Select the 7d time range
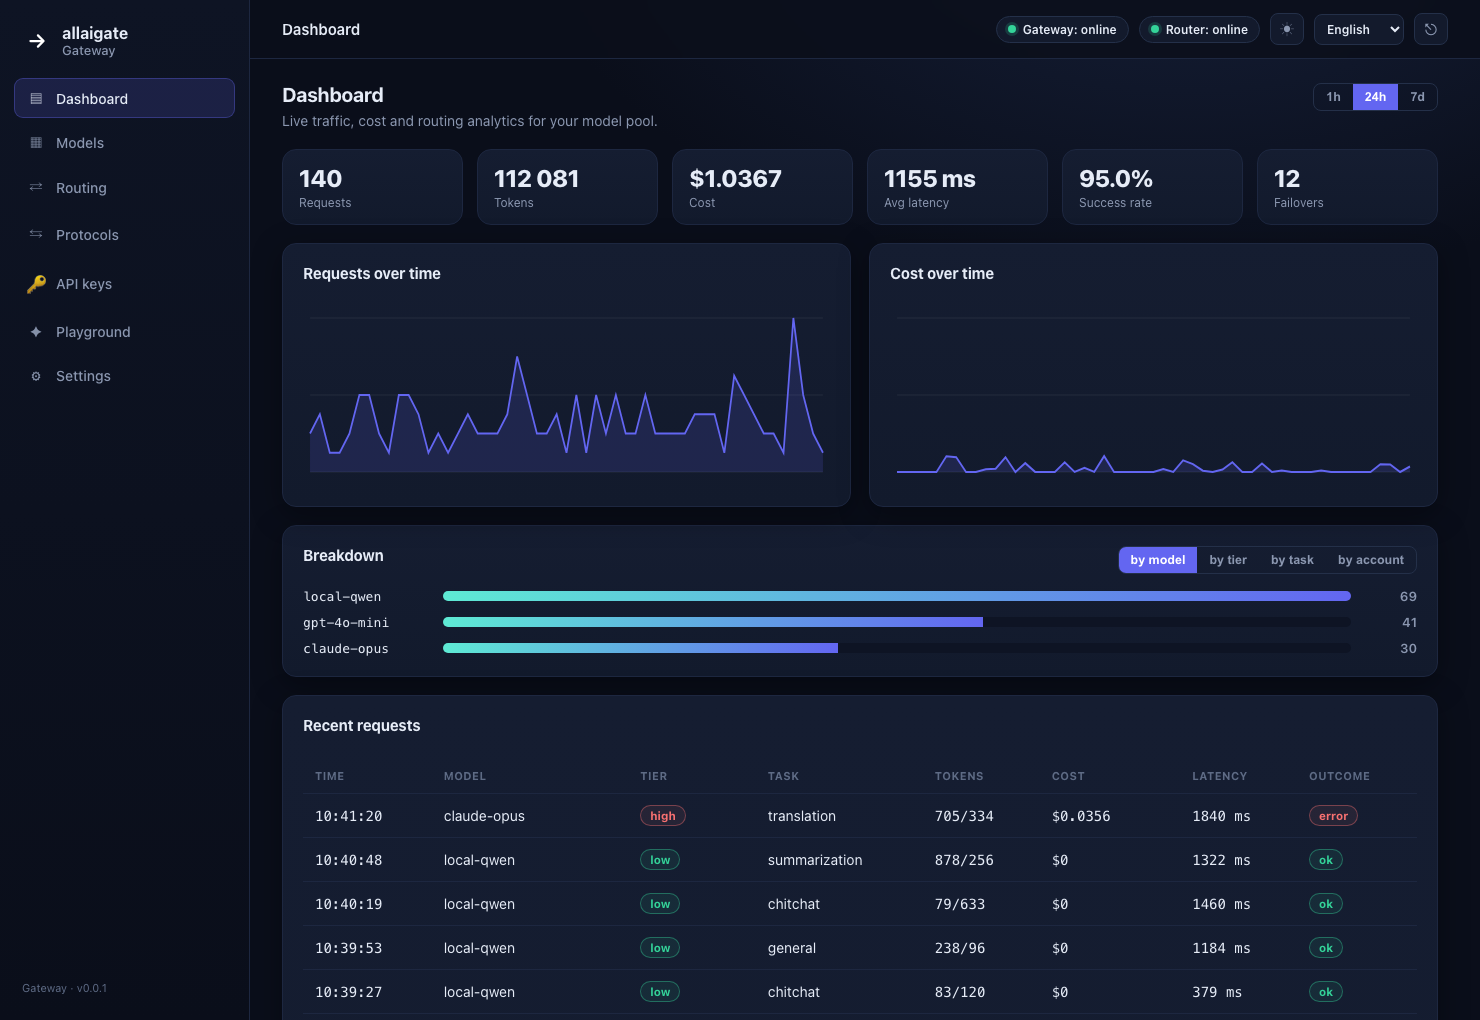The width and height of the screenshot is (1480, 1020). [1417, 97]
